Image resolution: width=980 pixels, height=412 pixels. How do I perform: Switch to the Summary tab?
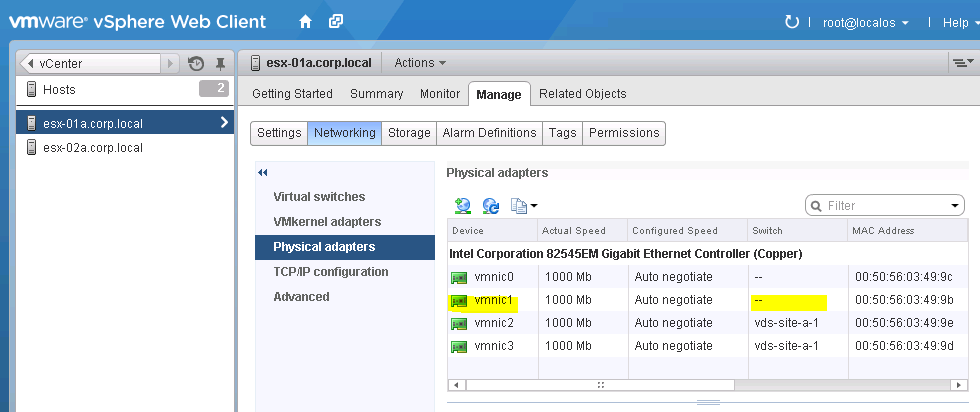376,94
